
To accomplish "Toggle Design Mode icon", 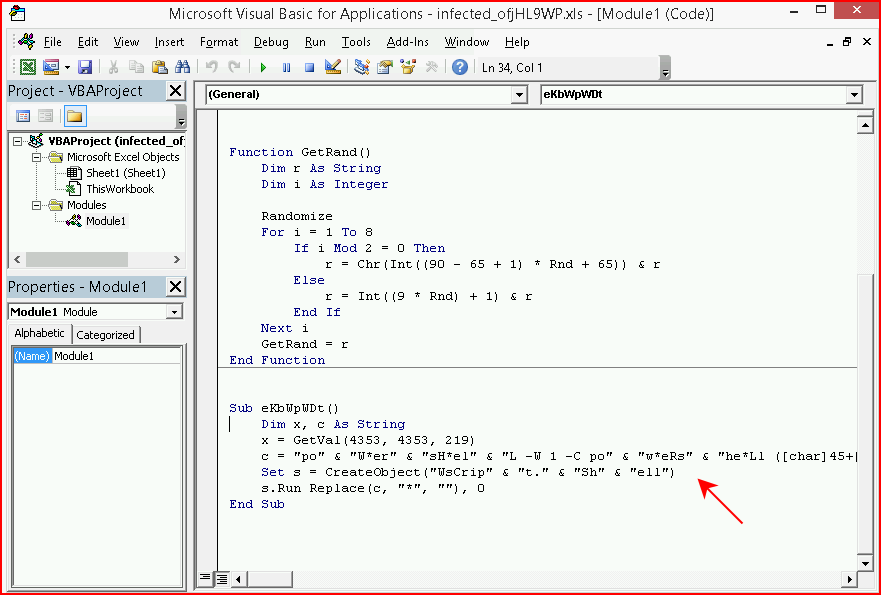I will coord(333,67).
